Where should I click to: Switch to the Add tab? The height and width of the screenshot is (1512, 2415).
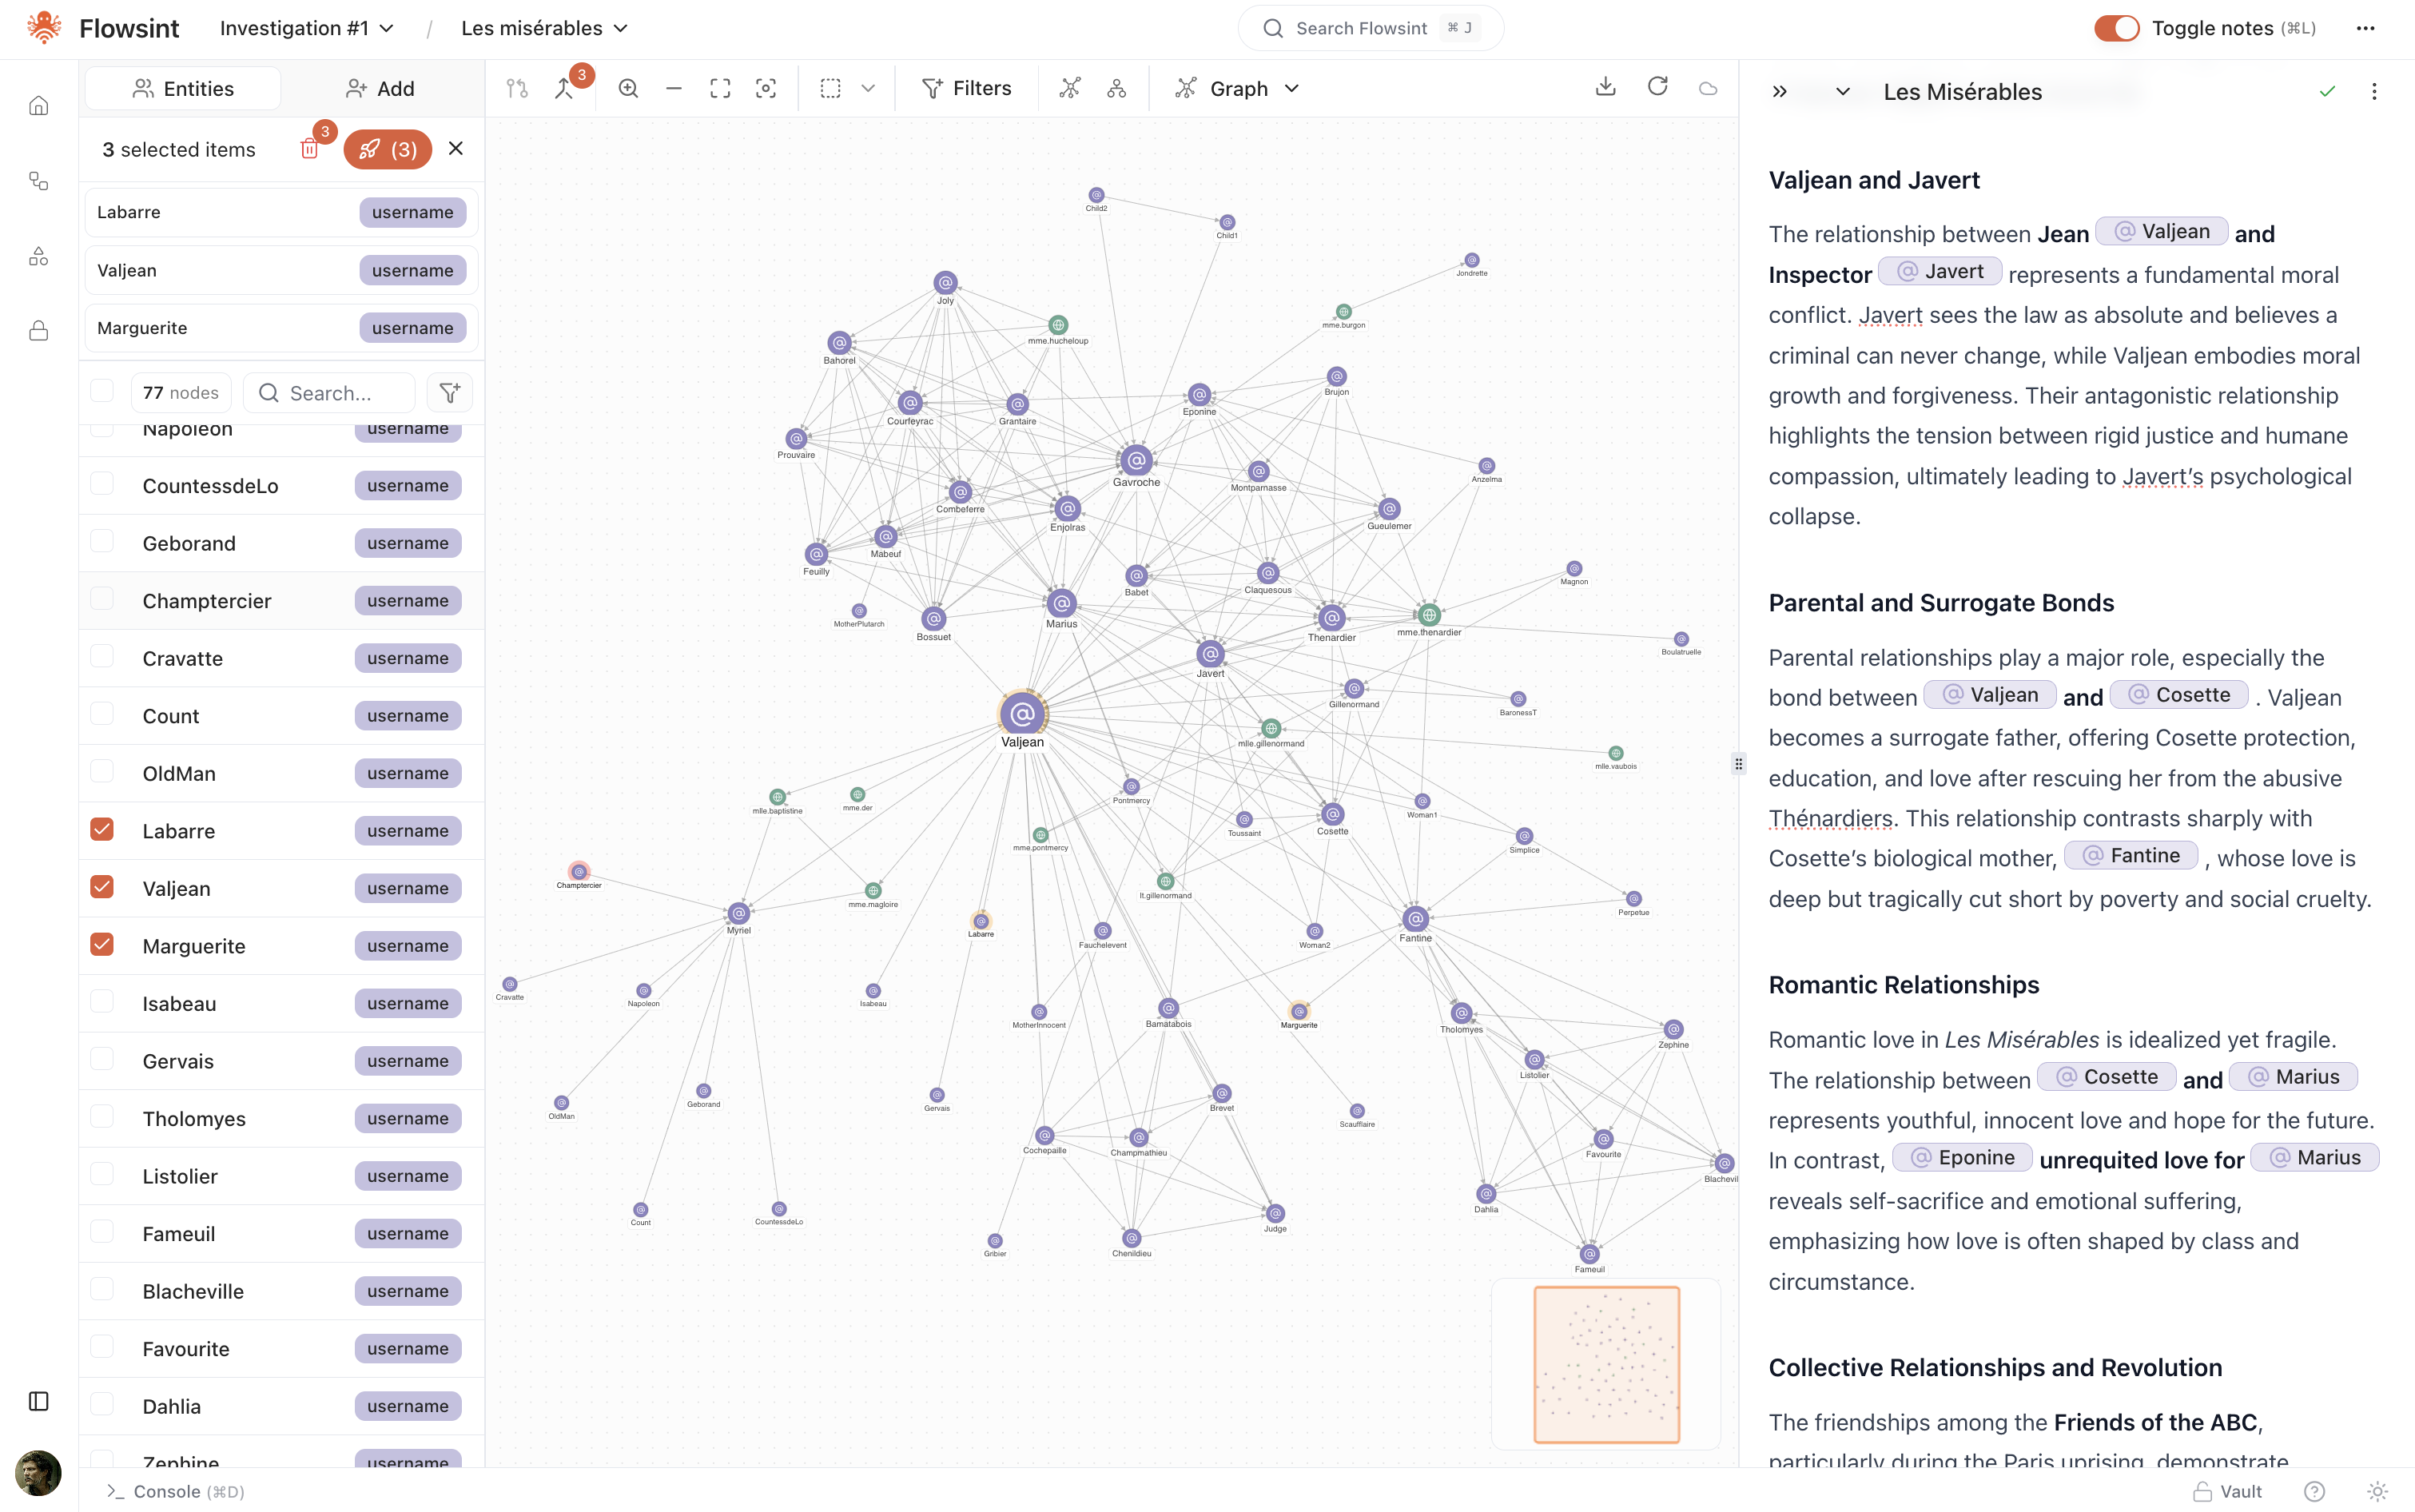[x=380, y=88]
